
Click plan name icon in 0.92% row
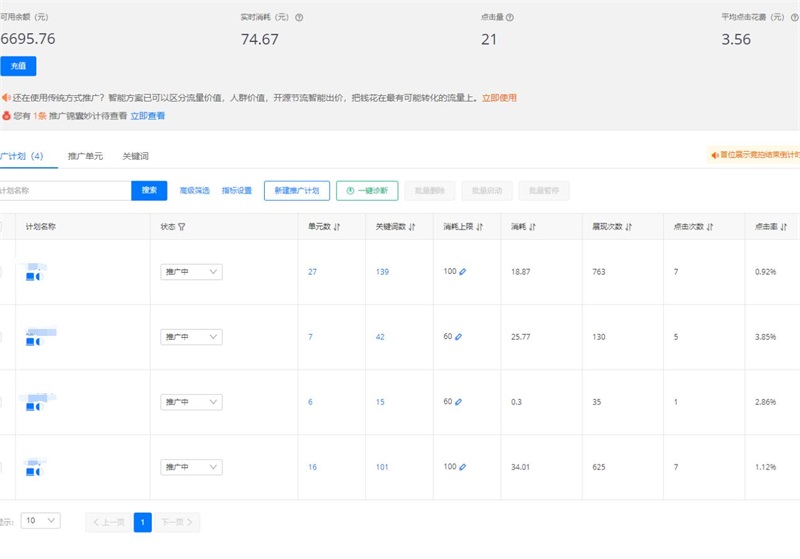(x=35, y=276)
